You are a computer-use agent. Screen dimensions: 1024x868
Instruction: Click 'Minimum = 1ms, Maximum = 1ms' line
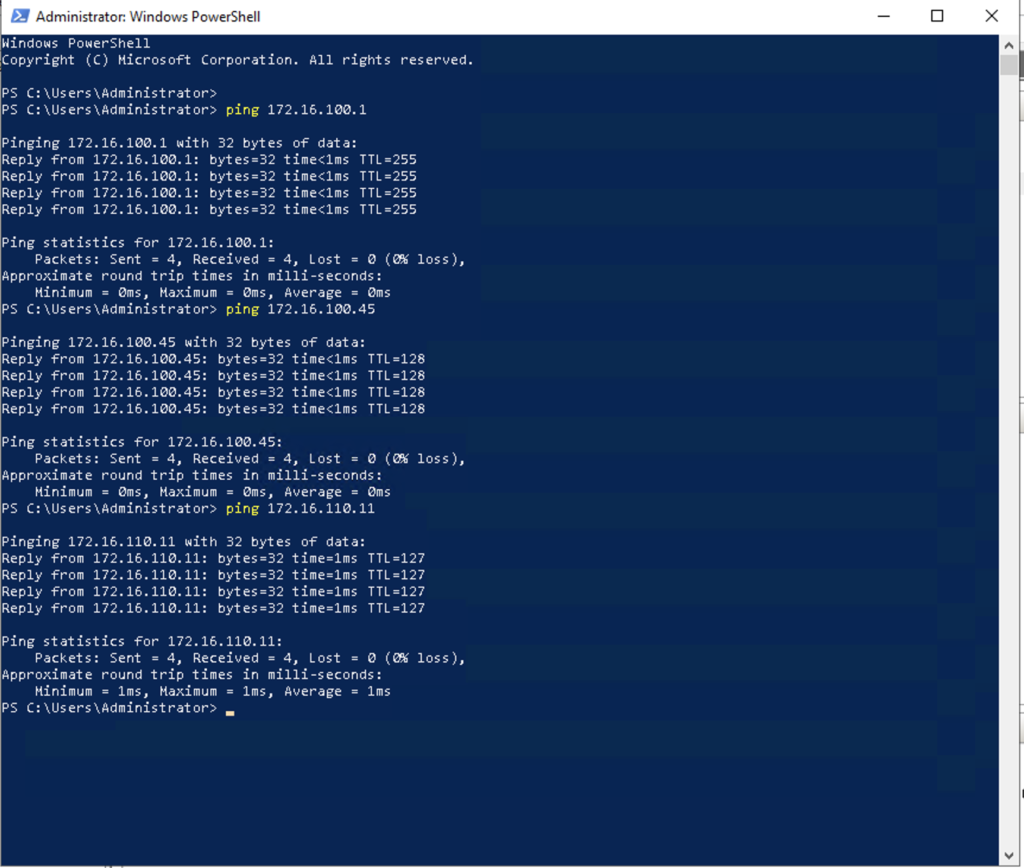(212, 691)
